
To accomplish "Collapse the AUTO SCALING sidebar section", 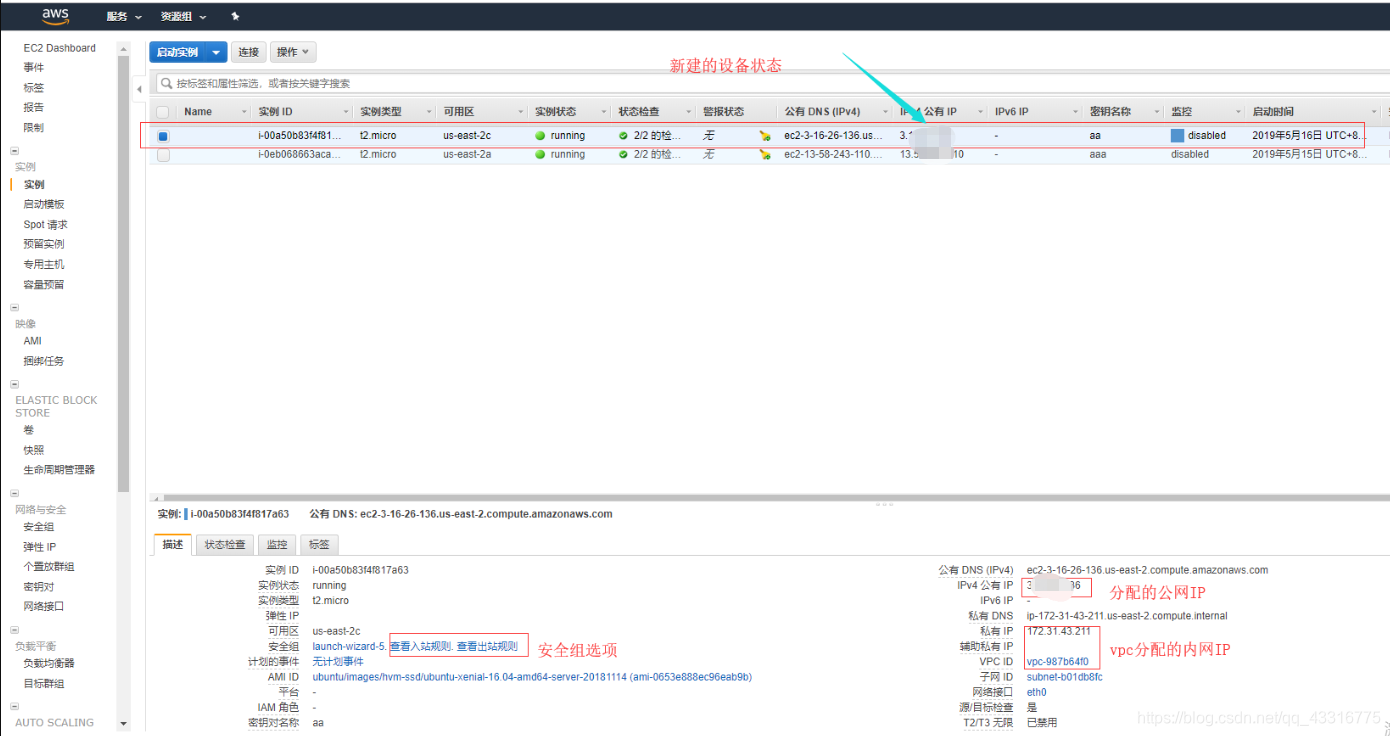I will pyautogui.click(x=15, y=706).
